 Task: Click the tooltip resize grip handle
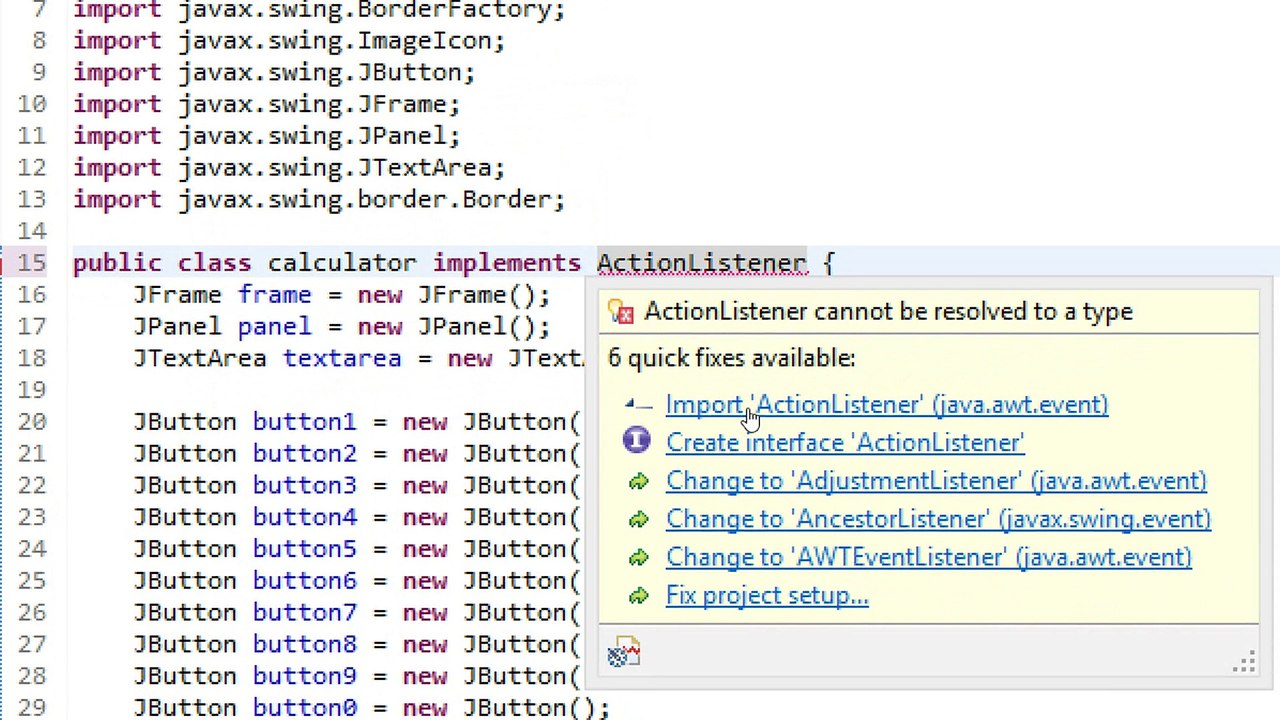pyautogui.click(x=1245, y=662)
